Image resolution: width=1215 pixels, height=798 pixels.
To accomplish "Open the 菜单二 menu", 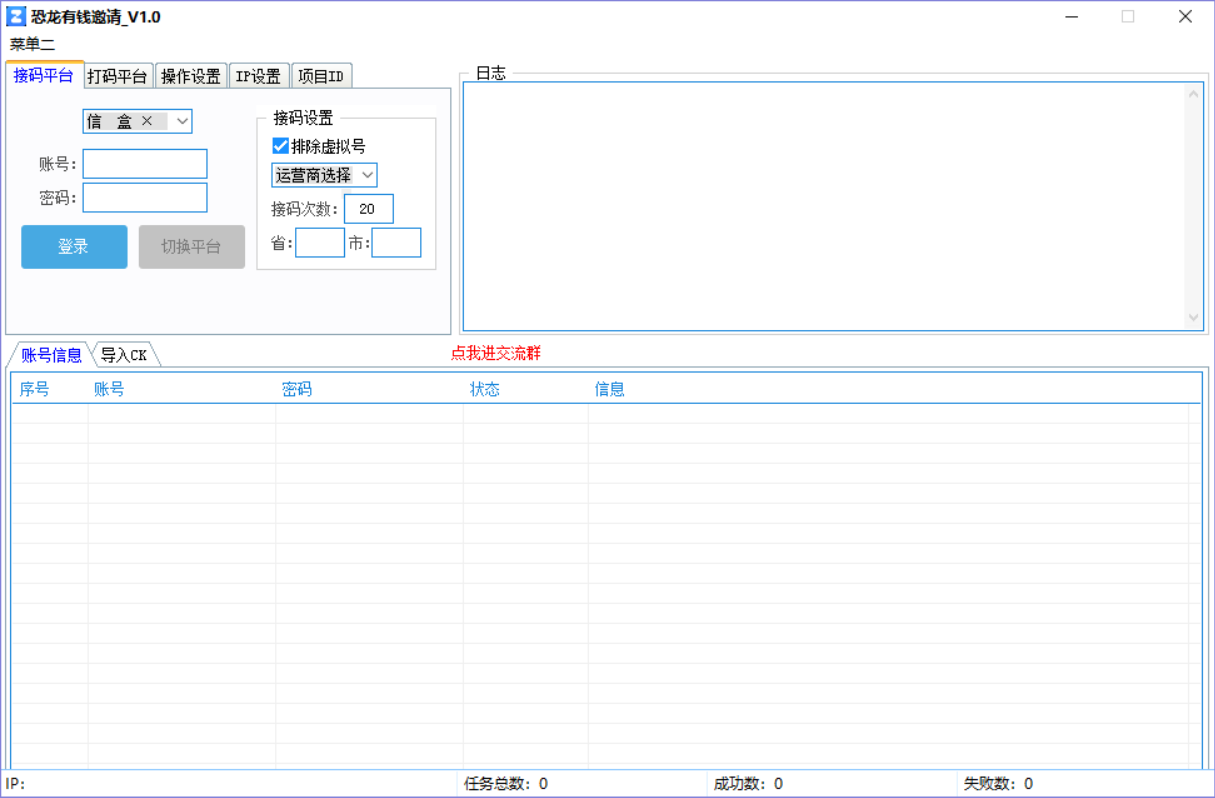I will pos(32,44).
